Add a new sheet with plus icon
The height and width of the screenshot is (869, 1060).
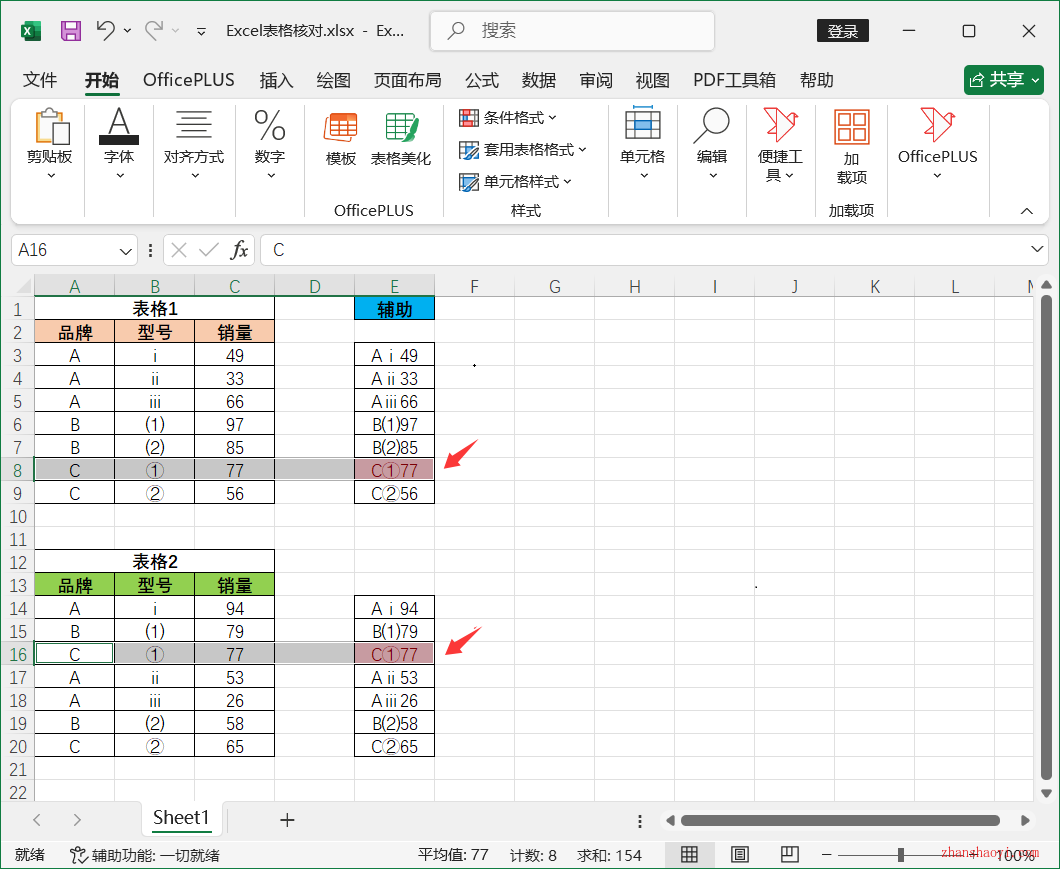click(x=287, y=820)
